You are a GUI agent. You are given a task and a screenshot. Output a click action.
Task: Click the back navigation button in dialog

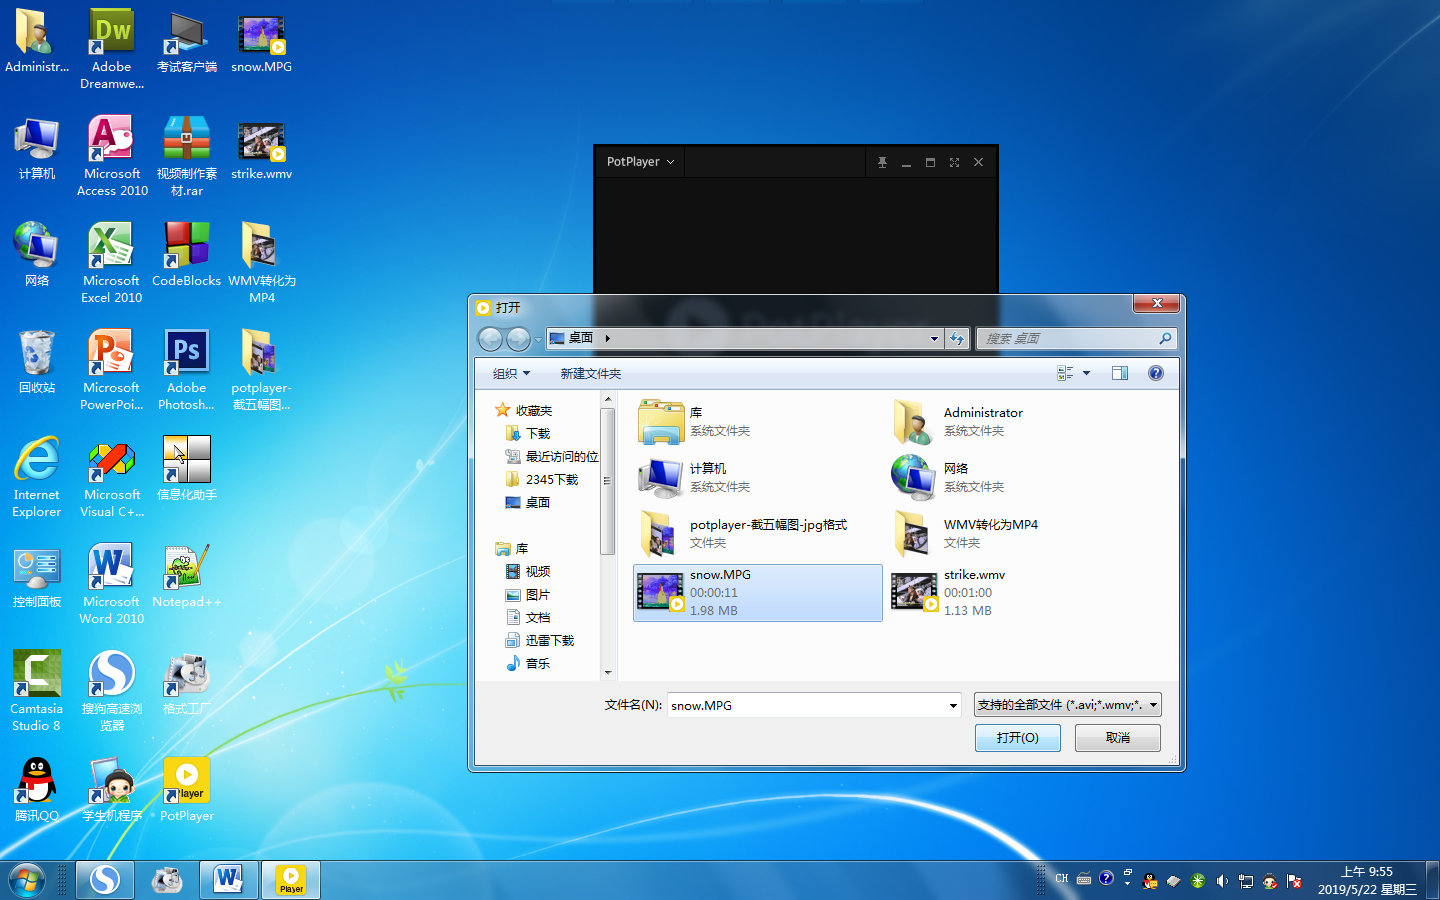[x=490, y=339]
